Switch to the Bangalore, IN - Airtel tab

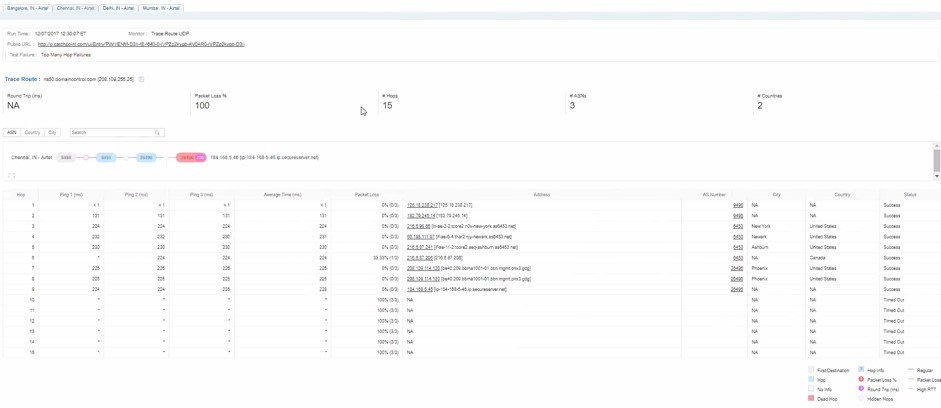(x=27, y=8)
